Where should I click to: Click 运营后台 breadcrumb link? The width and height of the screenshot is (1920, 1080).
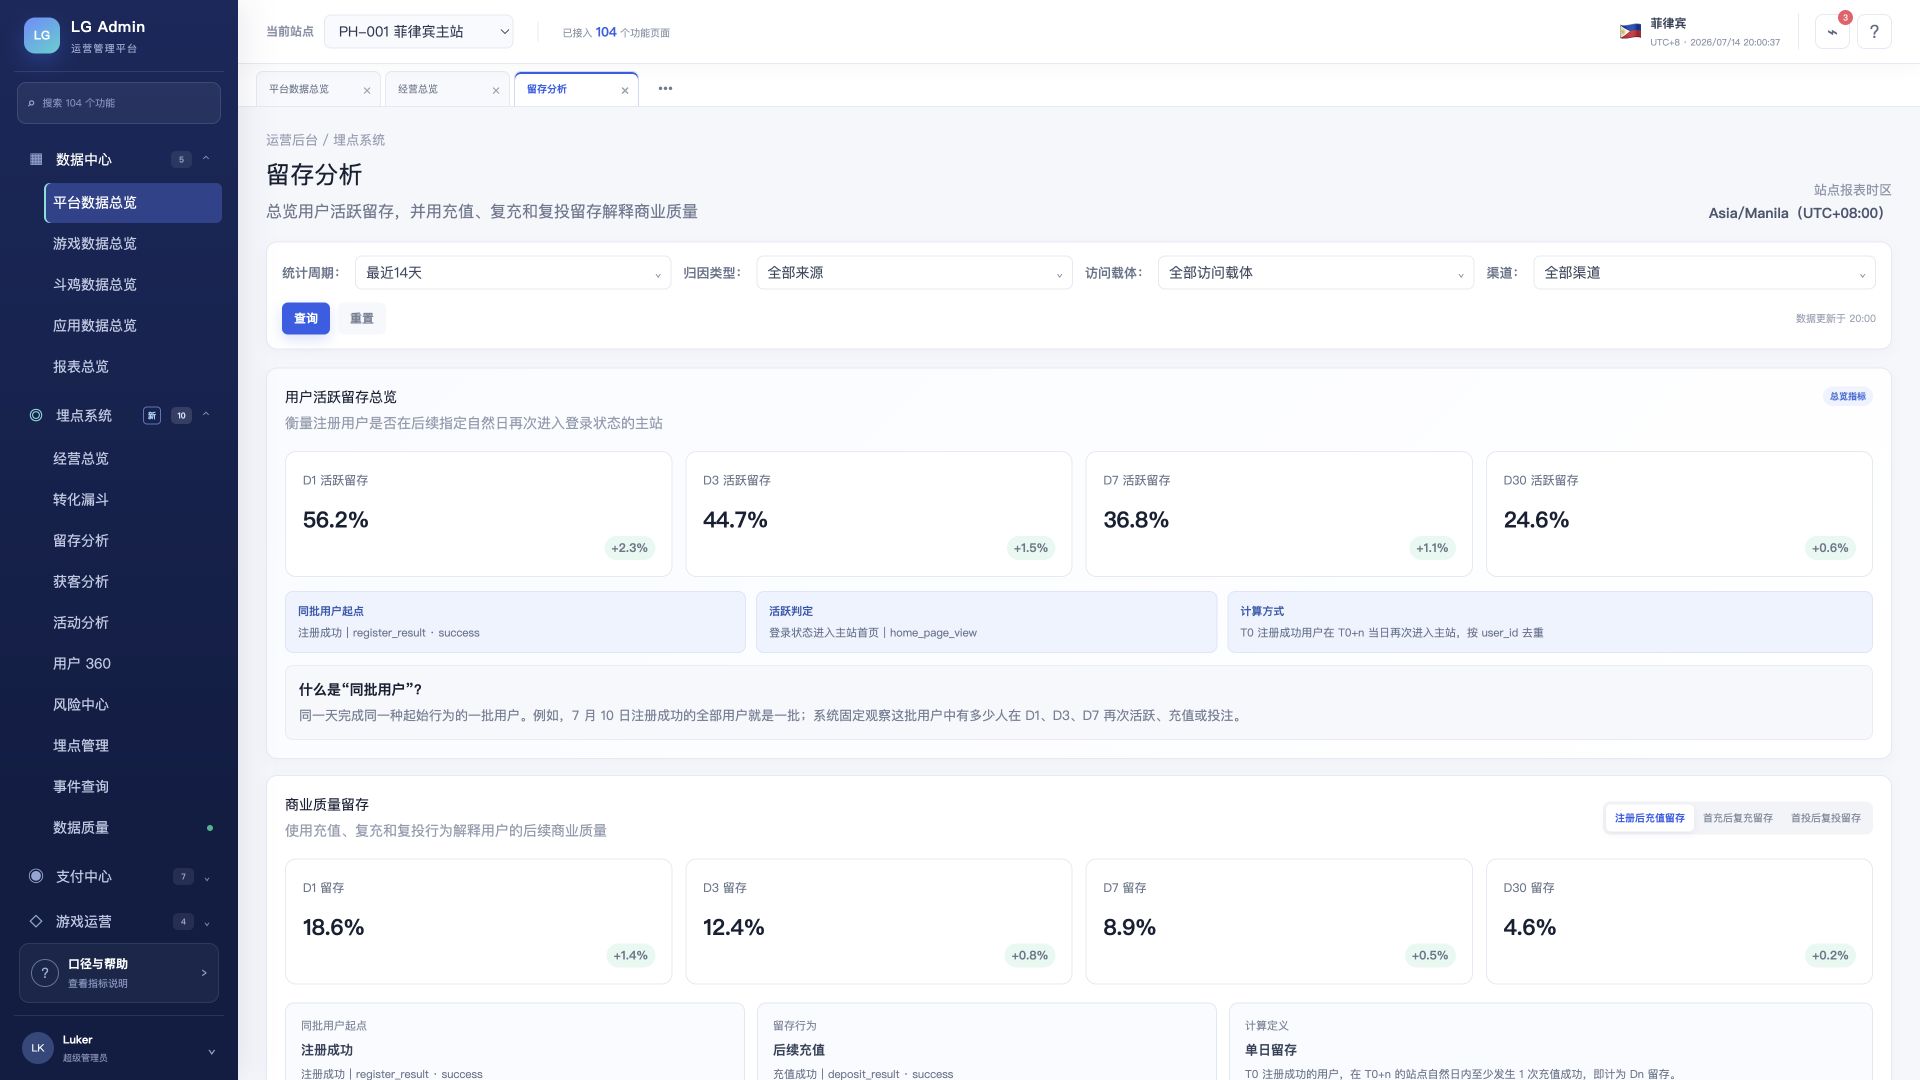292,140
